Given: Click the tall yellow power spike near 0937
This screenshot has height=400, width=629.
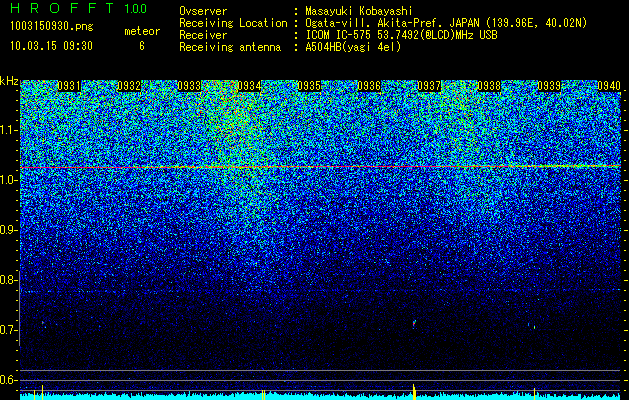Looking at the screenshot, I should pos(414,392).
